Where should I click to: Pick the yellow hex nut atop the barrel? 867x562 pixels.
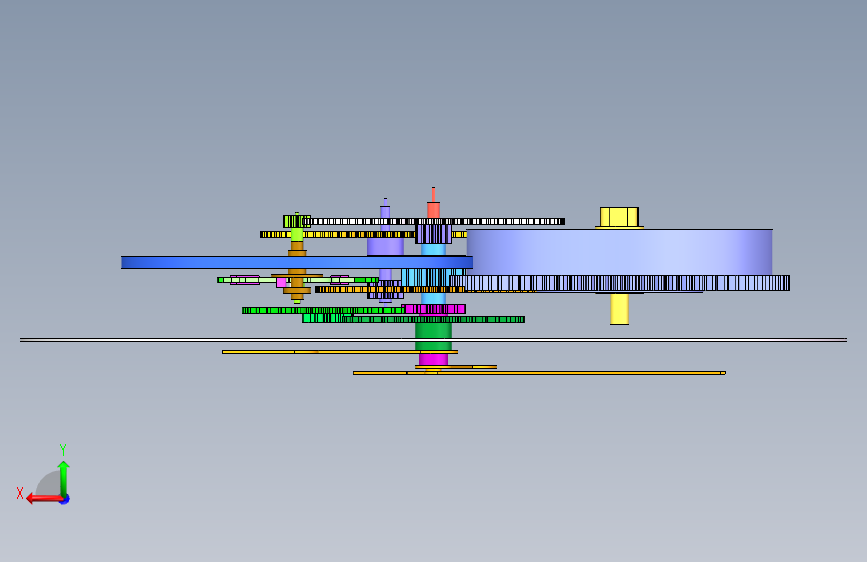[619, 217]
